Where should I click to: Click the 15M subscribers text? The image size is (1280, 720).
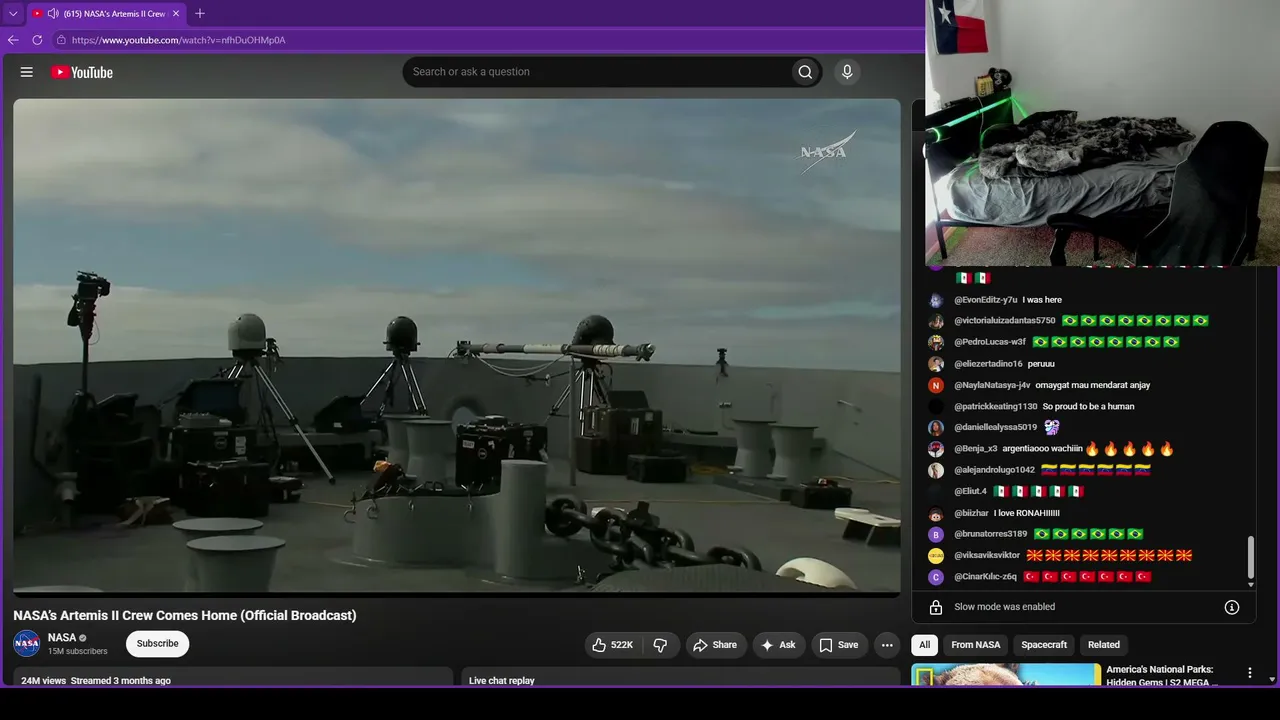(78, 651)
